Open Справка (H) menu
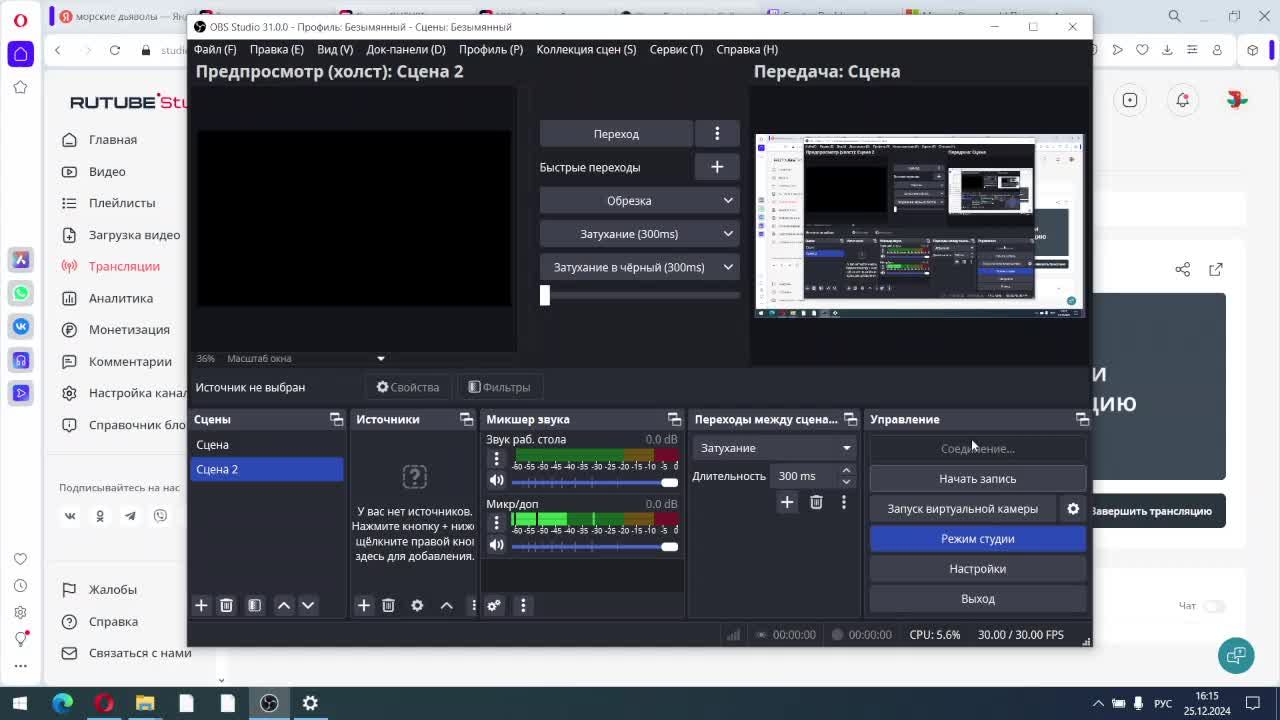 [x=747, y=49]
